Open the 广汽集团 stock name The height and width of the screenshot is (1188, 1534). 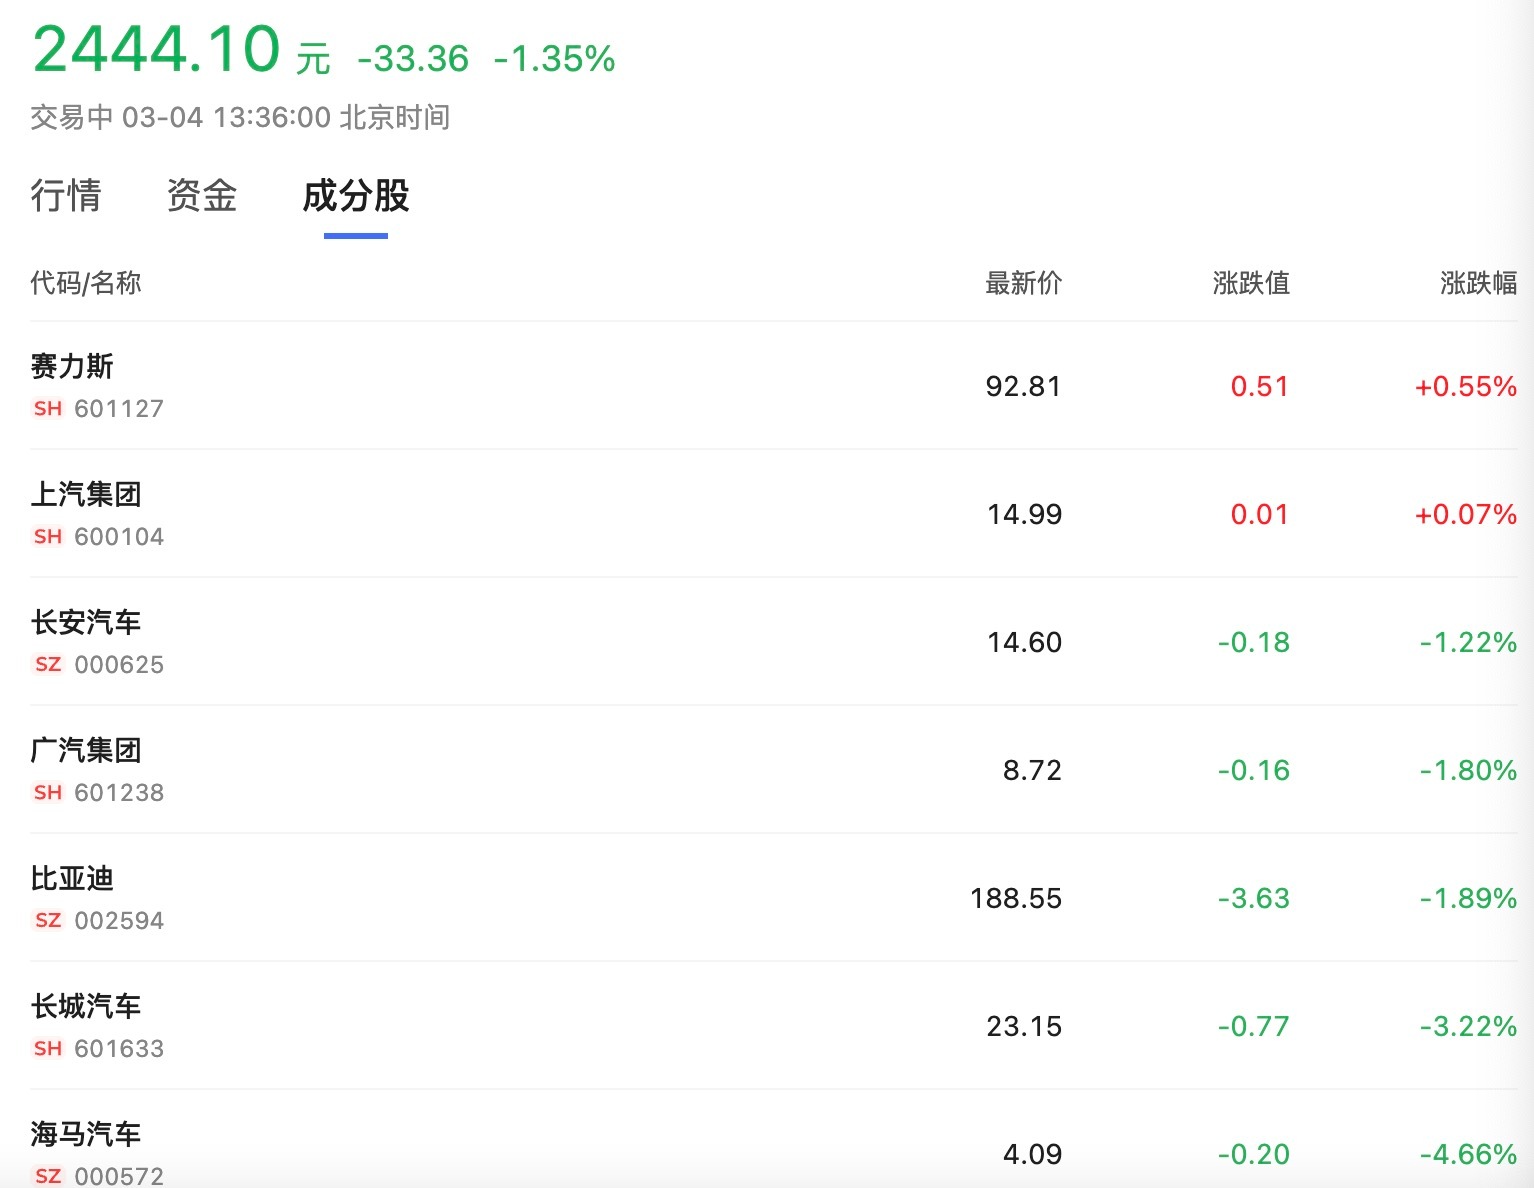pos(86,750)
